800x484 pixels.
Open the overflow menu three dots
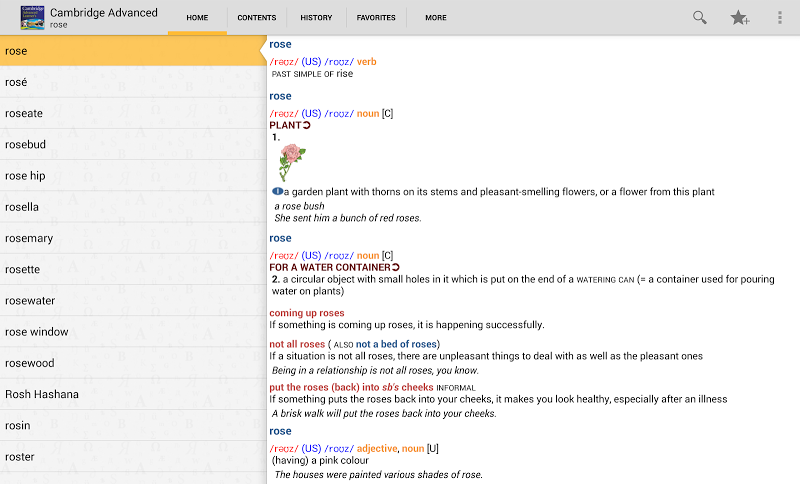[x=780, y=18]
